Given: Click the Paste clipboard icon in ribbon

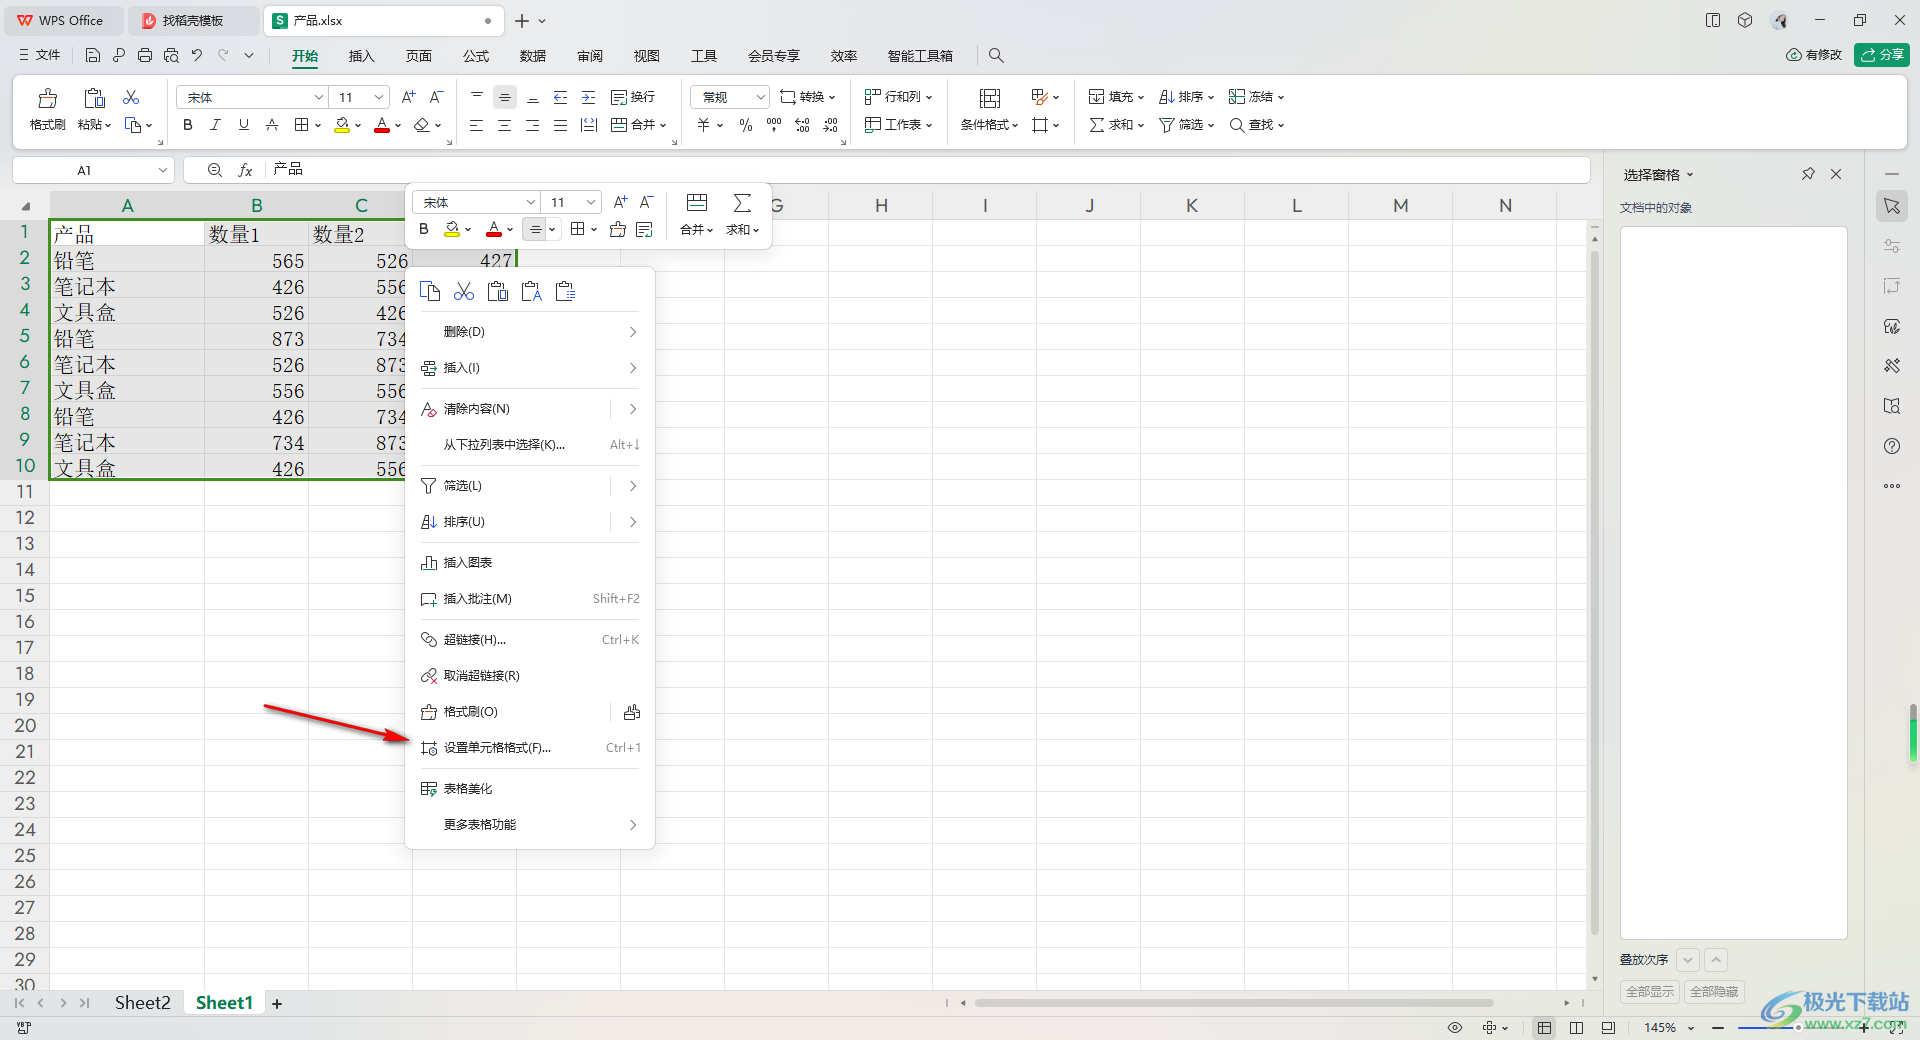Looking at the screenshot, I should tap(94, 98).
